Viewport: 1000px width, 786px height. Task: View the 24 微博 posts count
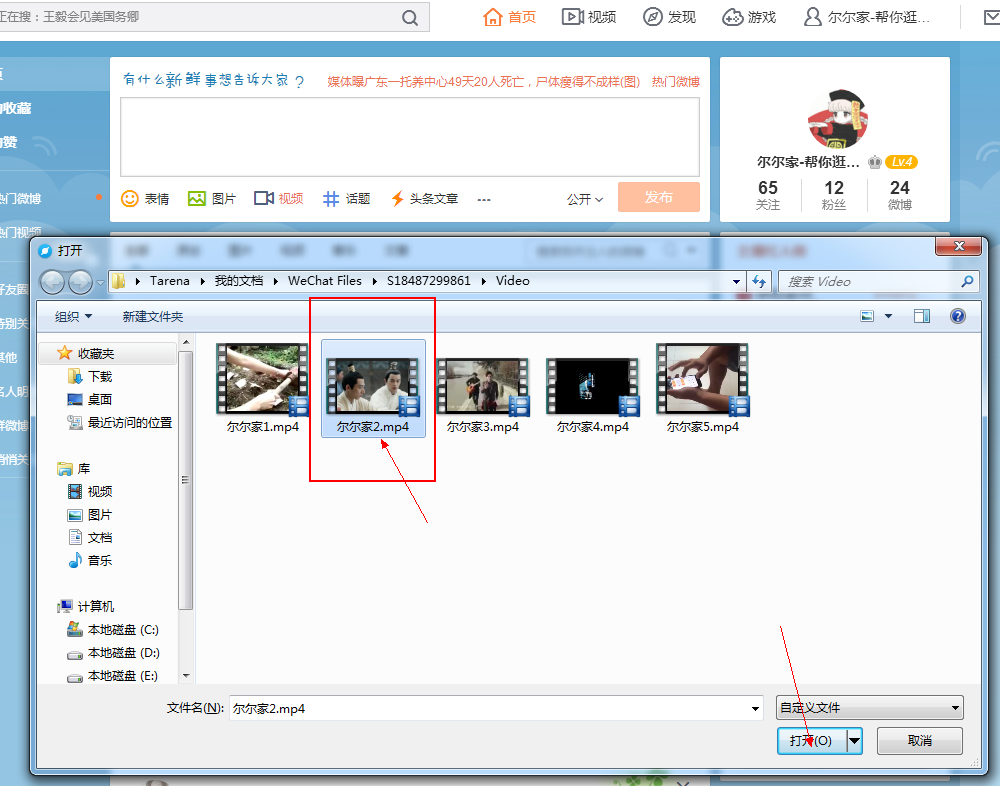[899, 195]
